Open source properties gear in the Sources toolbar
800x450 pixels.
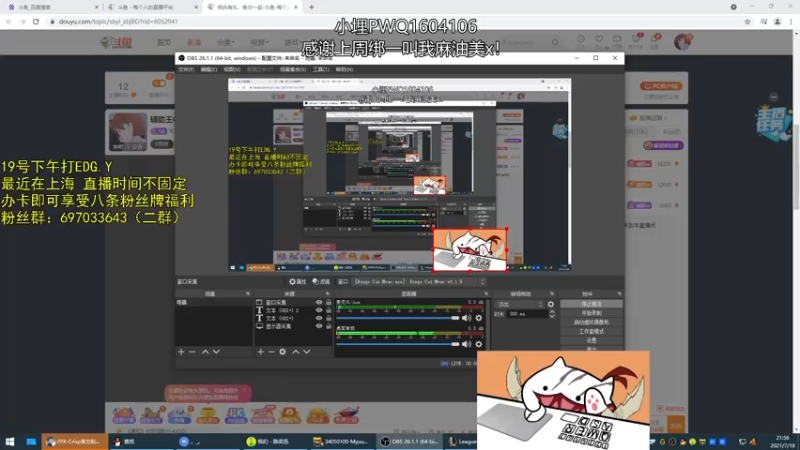tap(283, 352)
